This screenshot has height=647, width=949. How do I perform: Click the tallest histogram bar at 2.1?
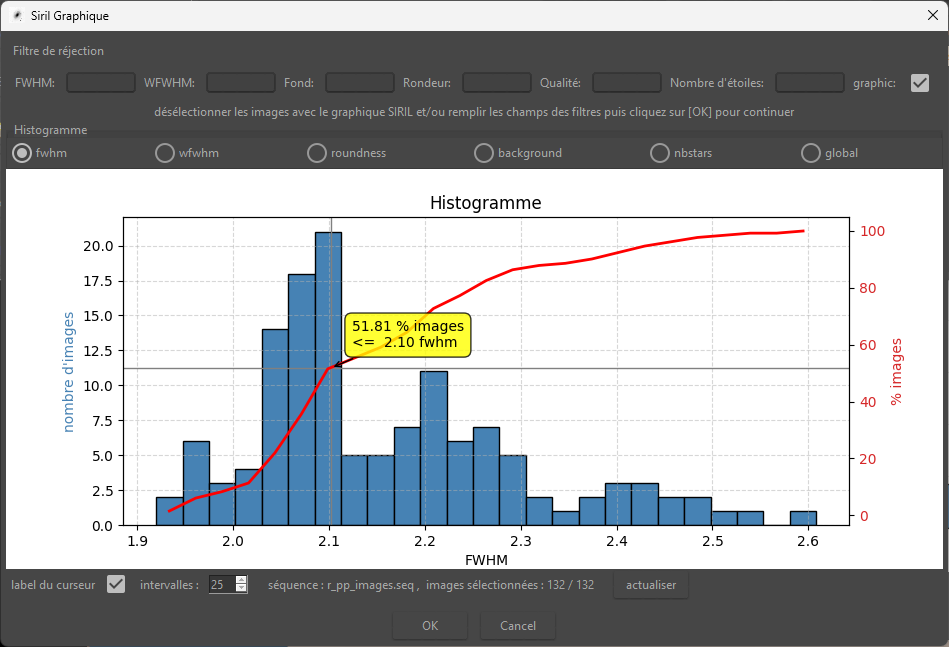click(328, 378)
